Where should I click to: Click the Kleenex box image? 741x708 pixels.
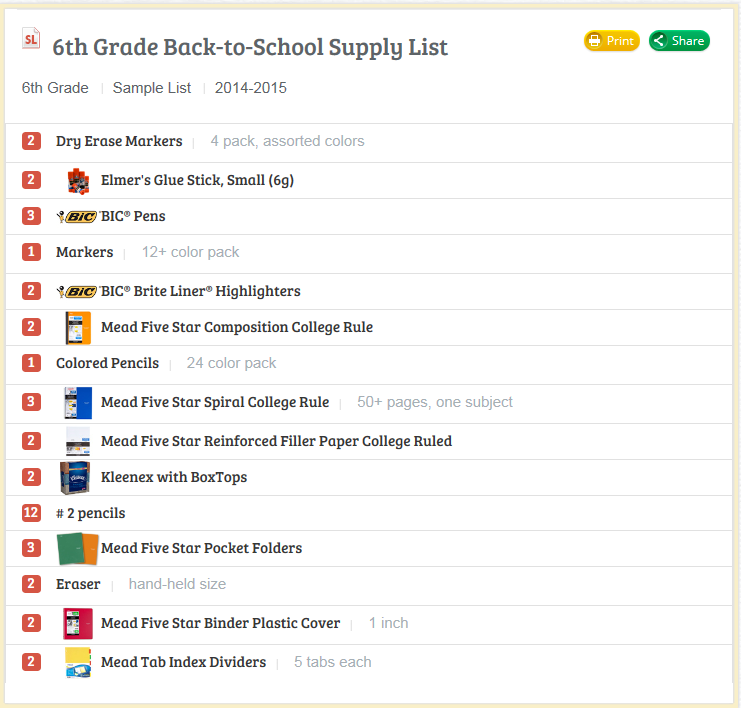click(x=75, y=477)
